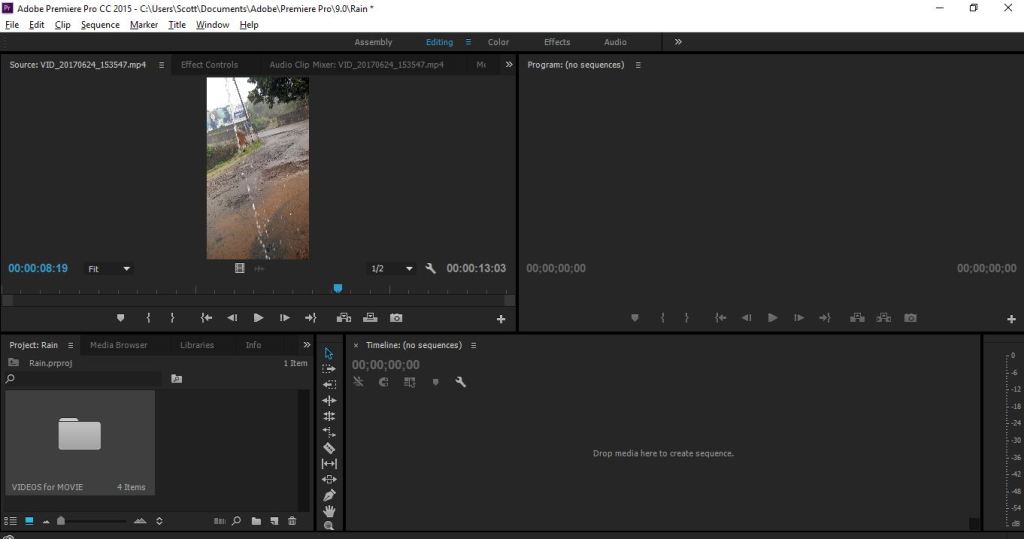The height and width of the screenshot is (539, 1024).
Task: Toggle Snap in the Timeline panel
Action: 383,382
